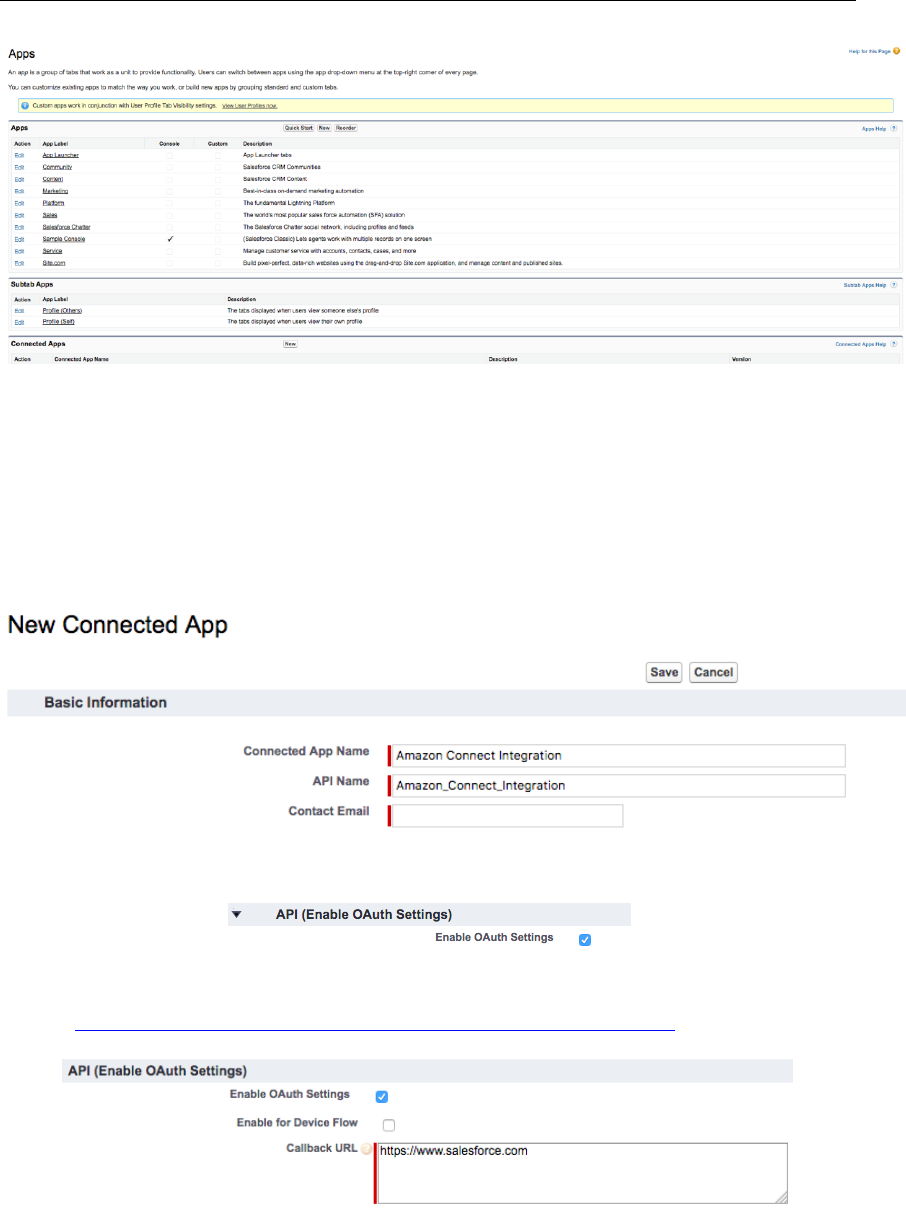Click 'Salesforce CRM Communities' description text
The width and height of the screenshot is (906, 1211).
click(282, 167)
